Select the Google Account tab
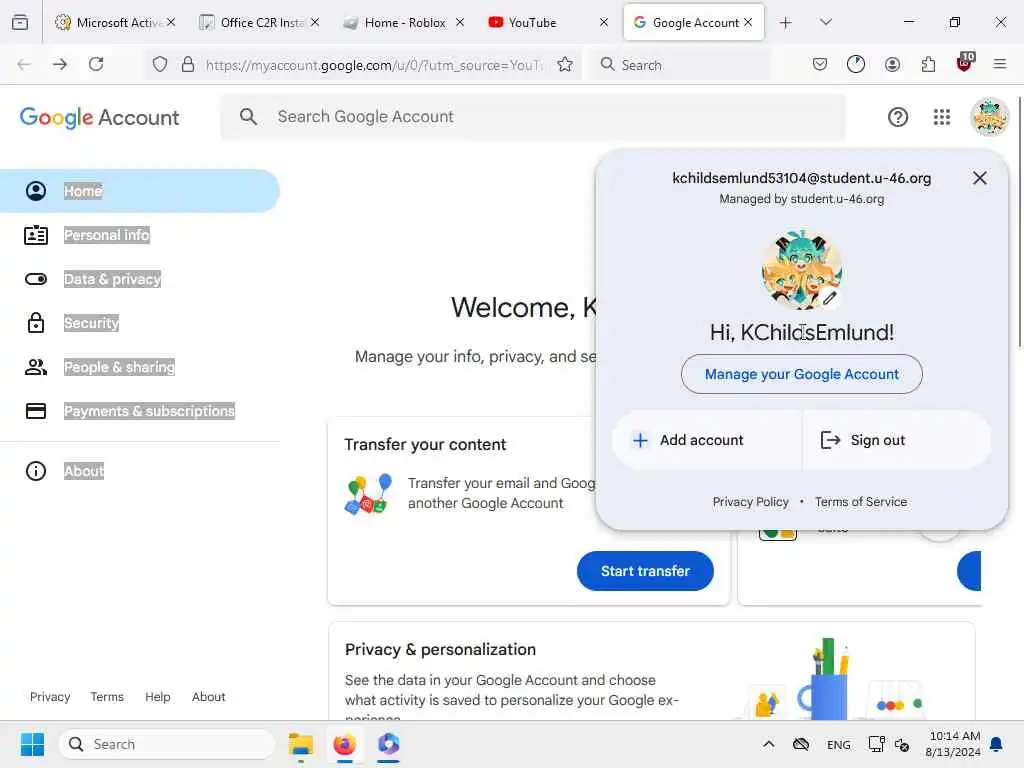Viewport: 1024px width, 768px height. point(694,22)
